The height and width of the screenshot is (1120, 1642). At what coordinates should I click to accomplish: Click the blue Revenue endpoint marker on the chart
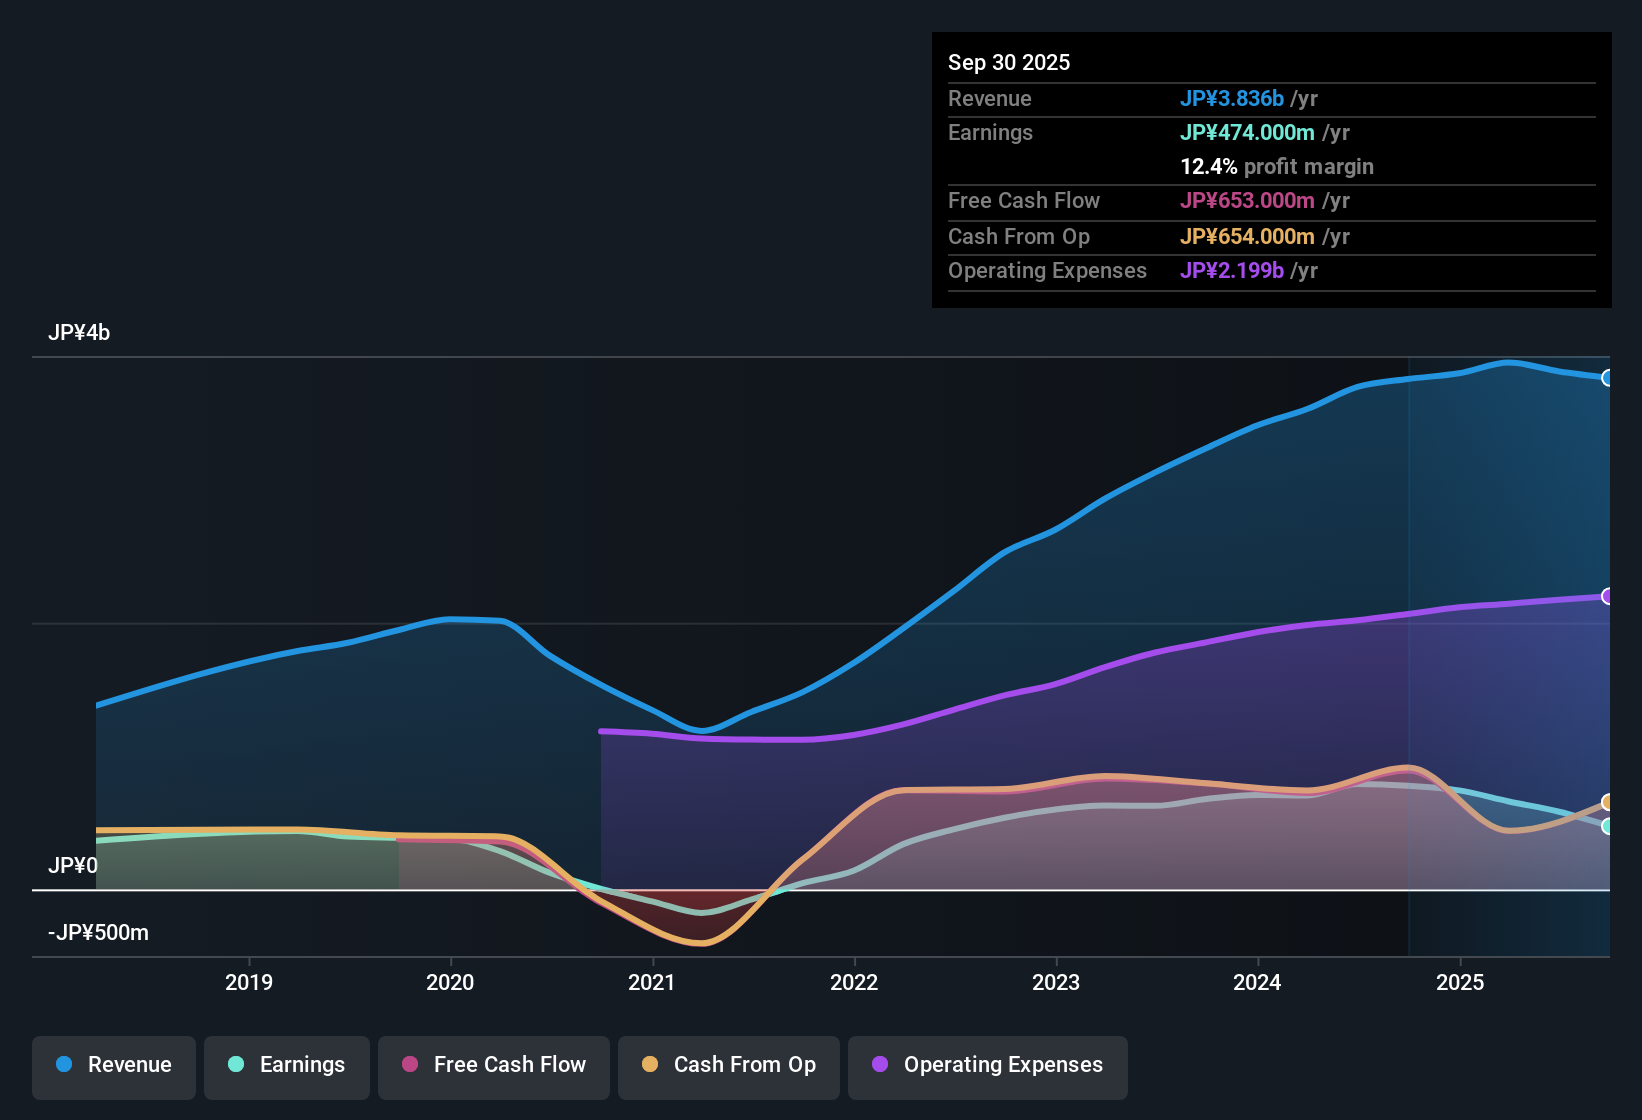click(1608, 378)
